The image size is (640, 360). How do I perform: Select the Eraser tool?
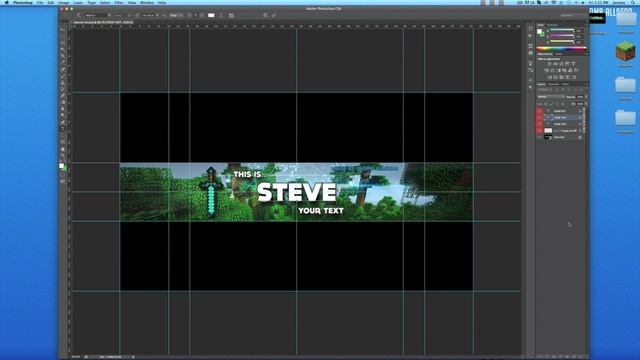click(x=63, y=96)
